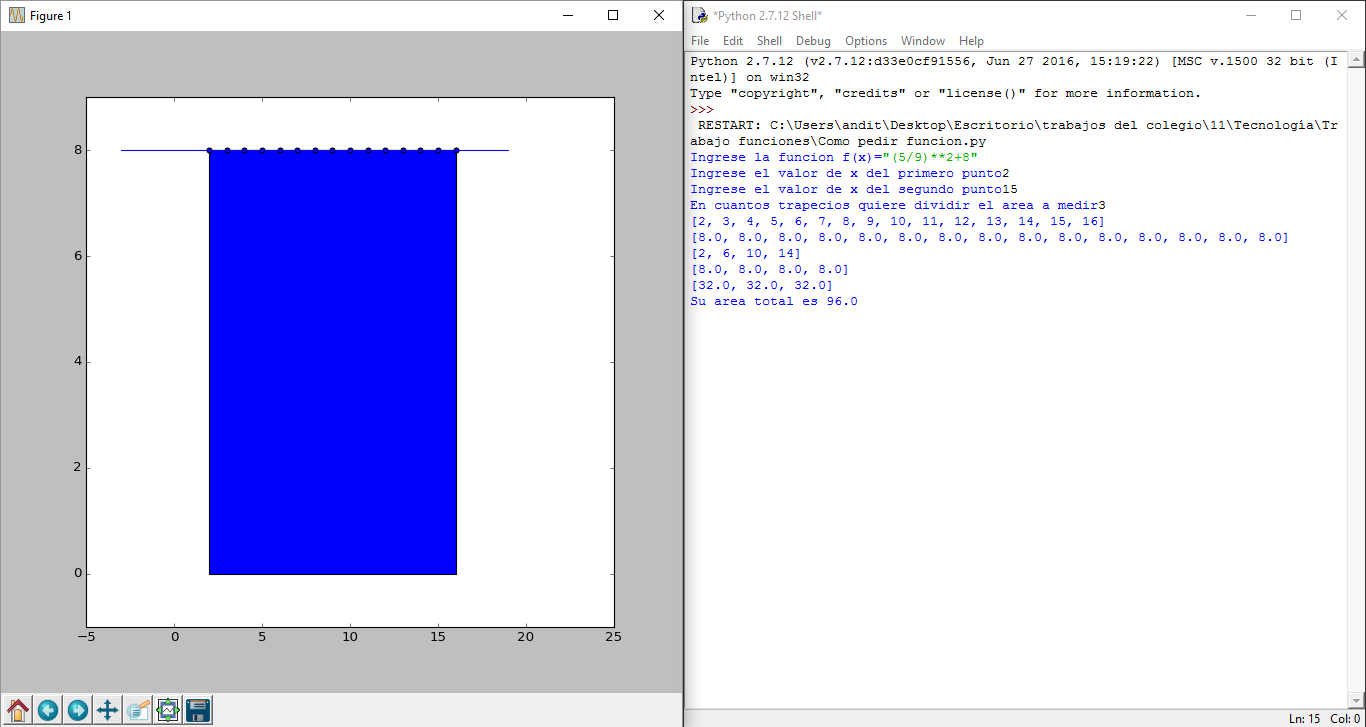Click the blue filled rectangle in the plot

333,362
